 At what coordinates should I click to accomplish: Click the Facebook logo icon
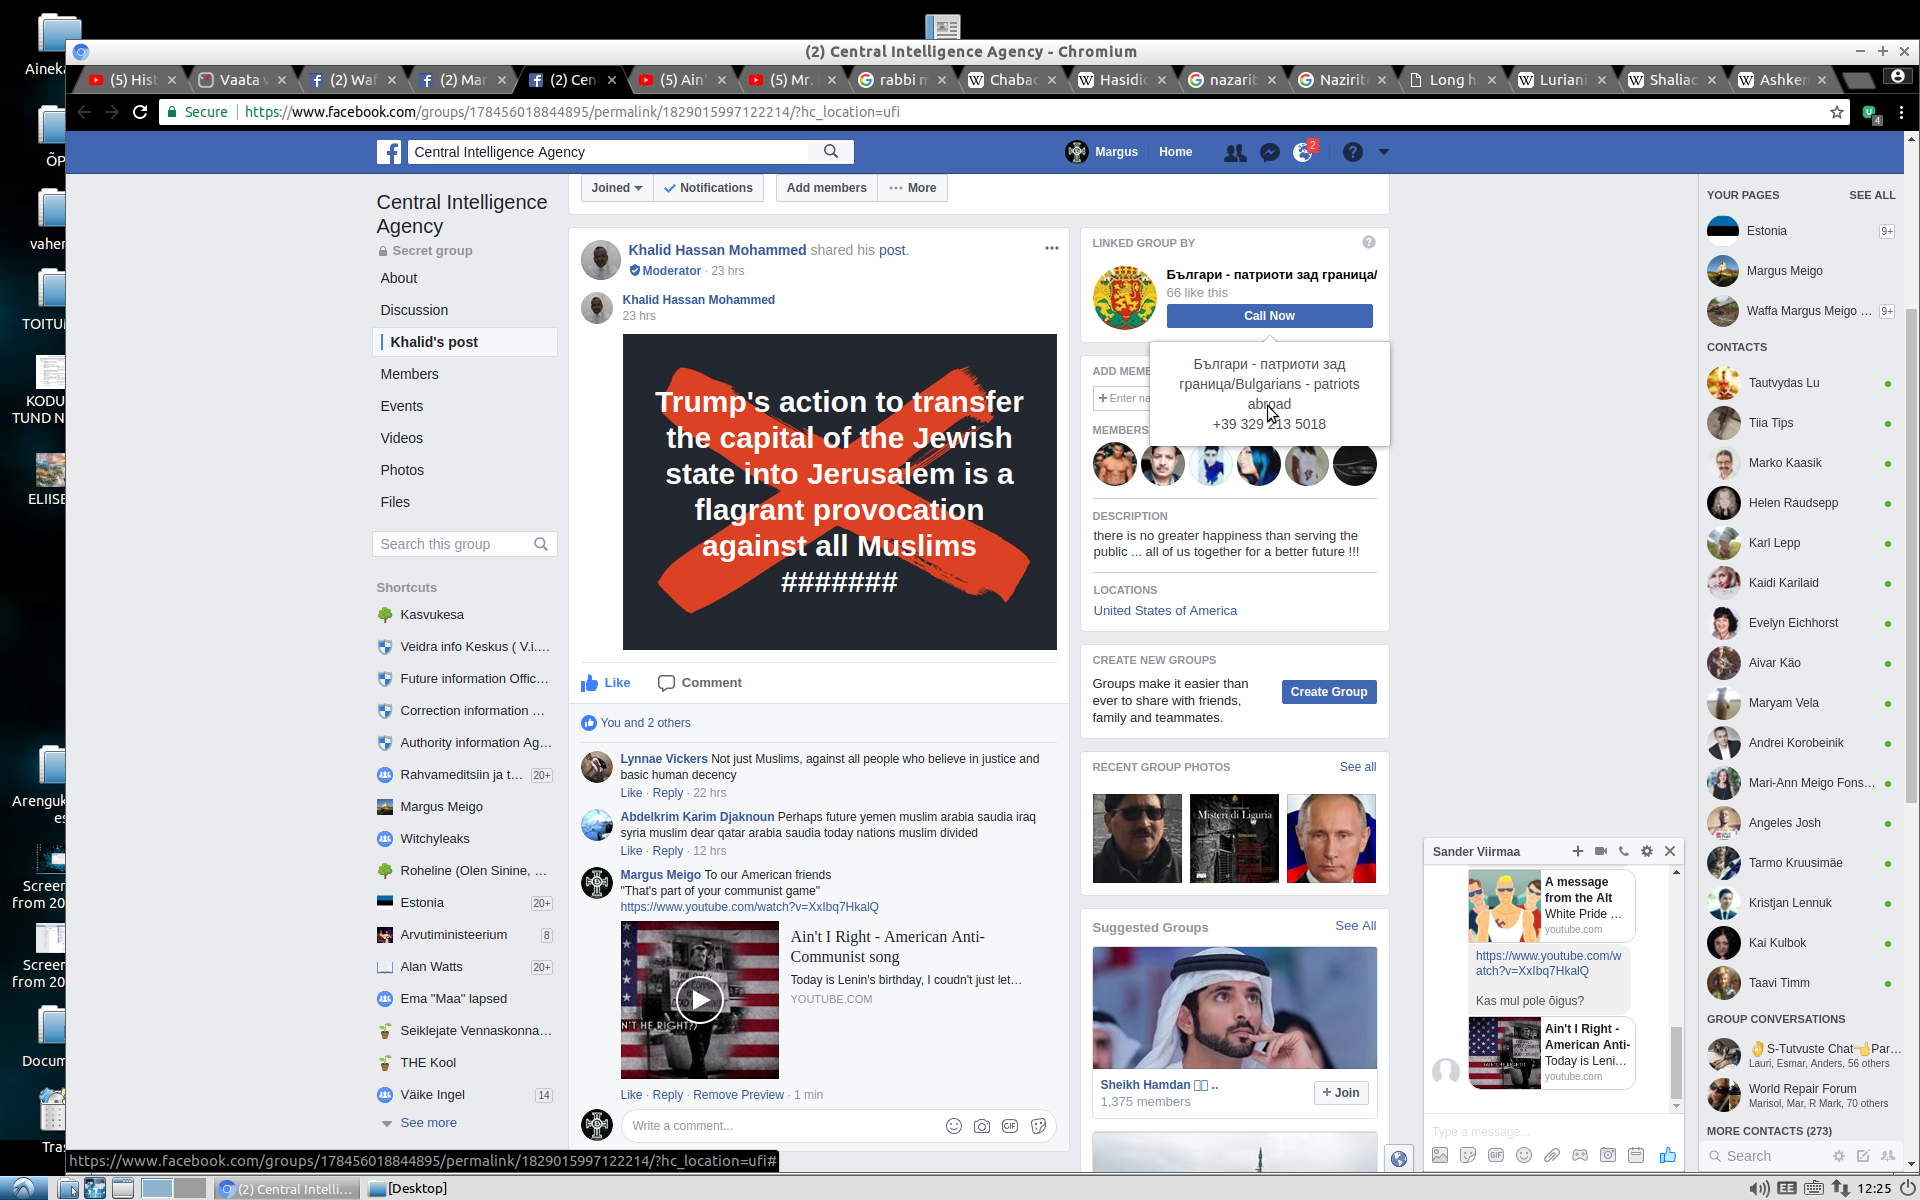[389, 152]
